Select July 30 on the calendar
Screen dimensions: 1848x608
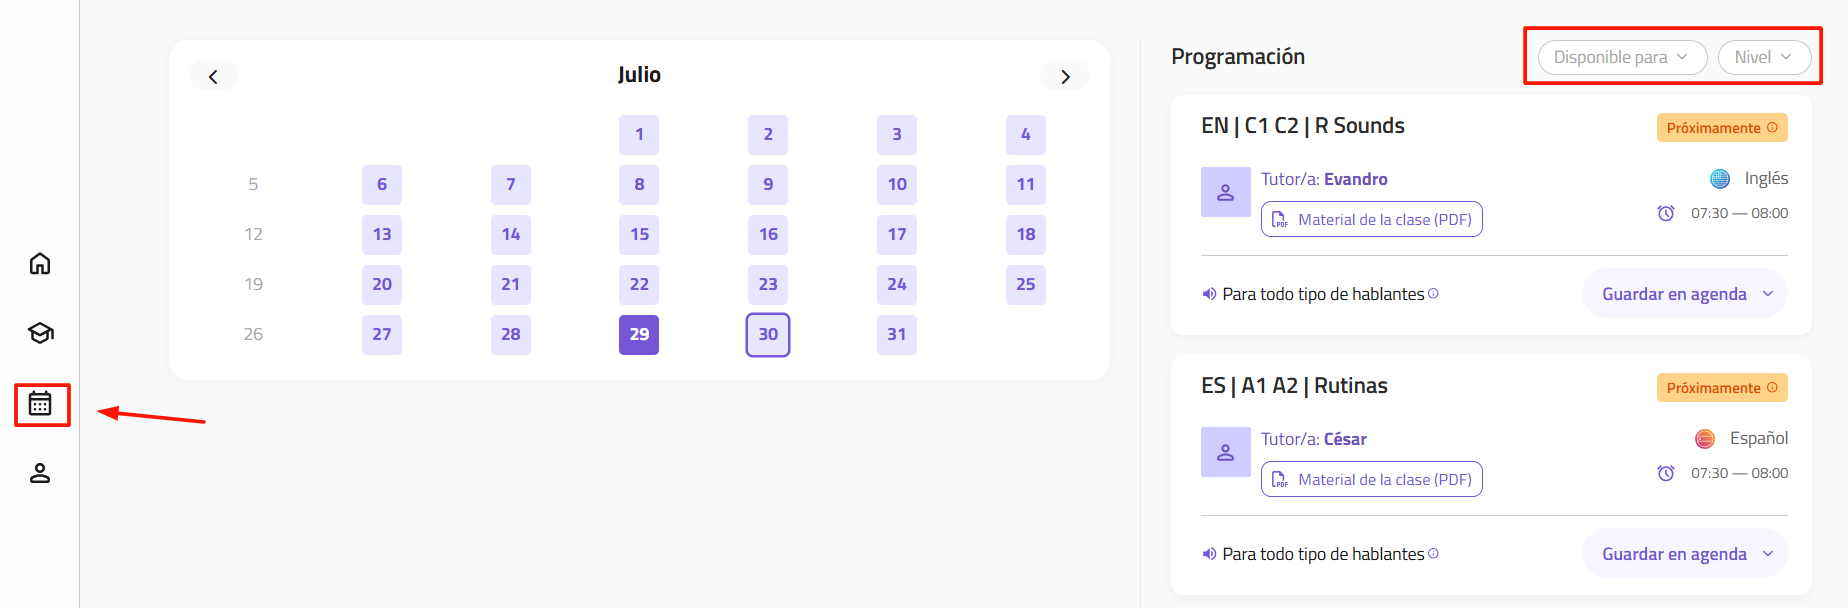click(x=768, y=334)
